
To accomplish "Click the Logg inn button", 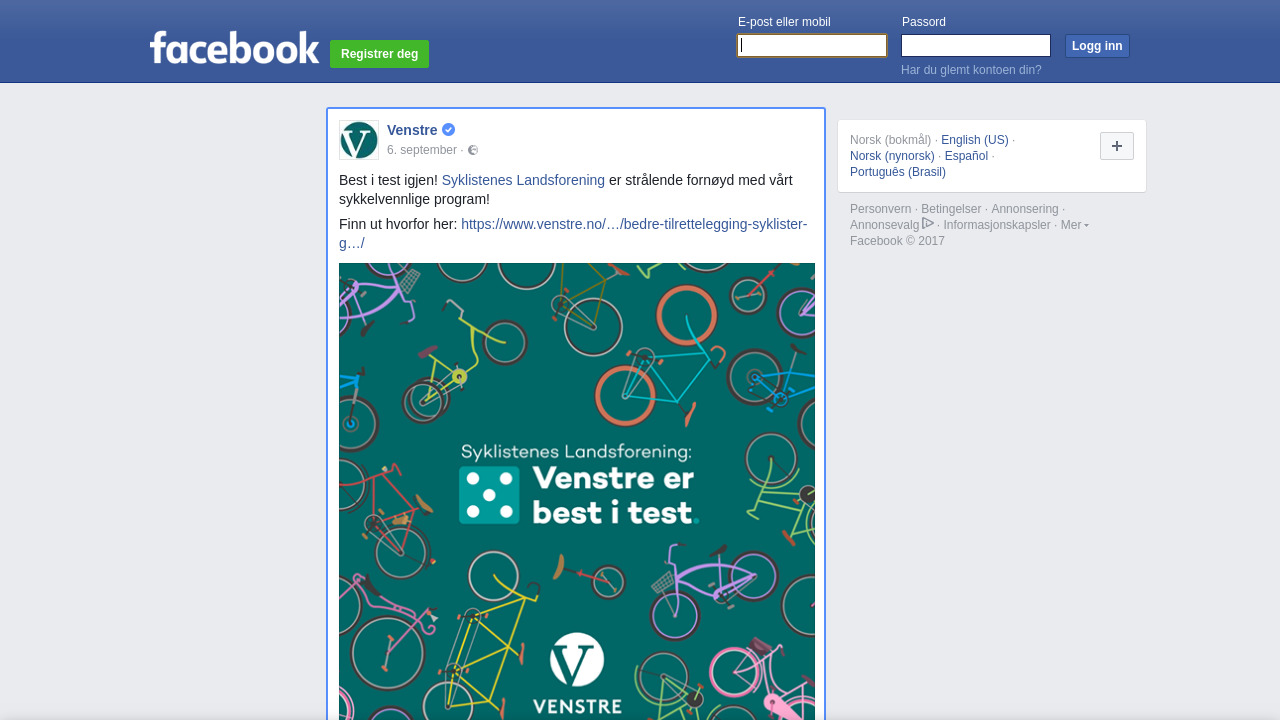I will (x=1097, y=46).
